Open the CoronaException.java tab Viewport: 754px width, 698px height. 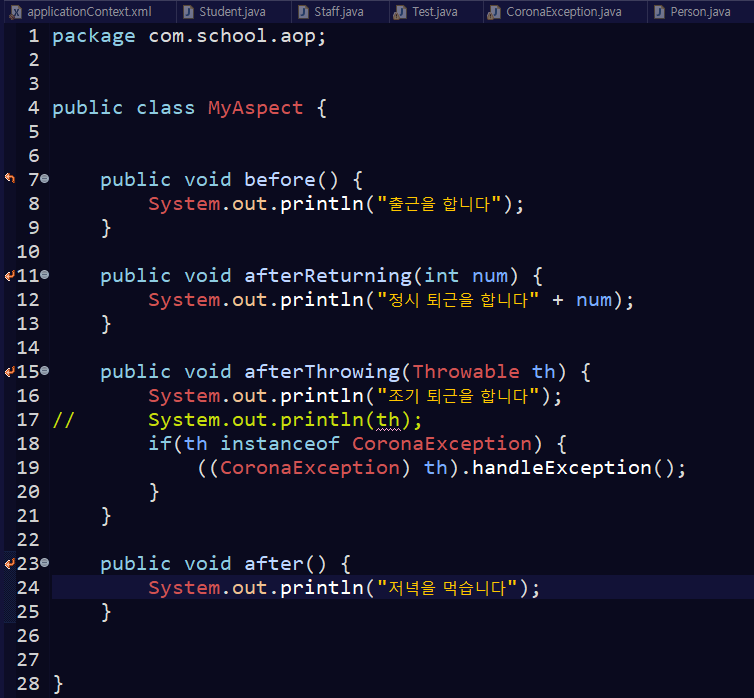click(x=564, y=12)
